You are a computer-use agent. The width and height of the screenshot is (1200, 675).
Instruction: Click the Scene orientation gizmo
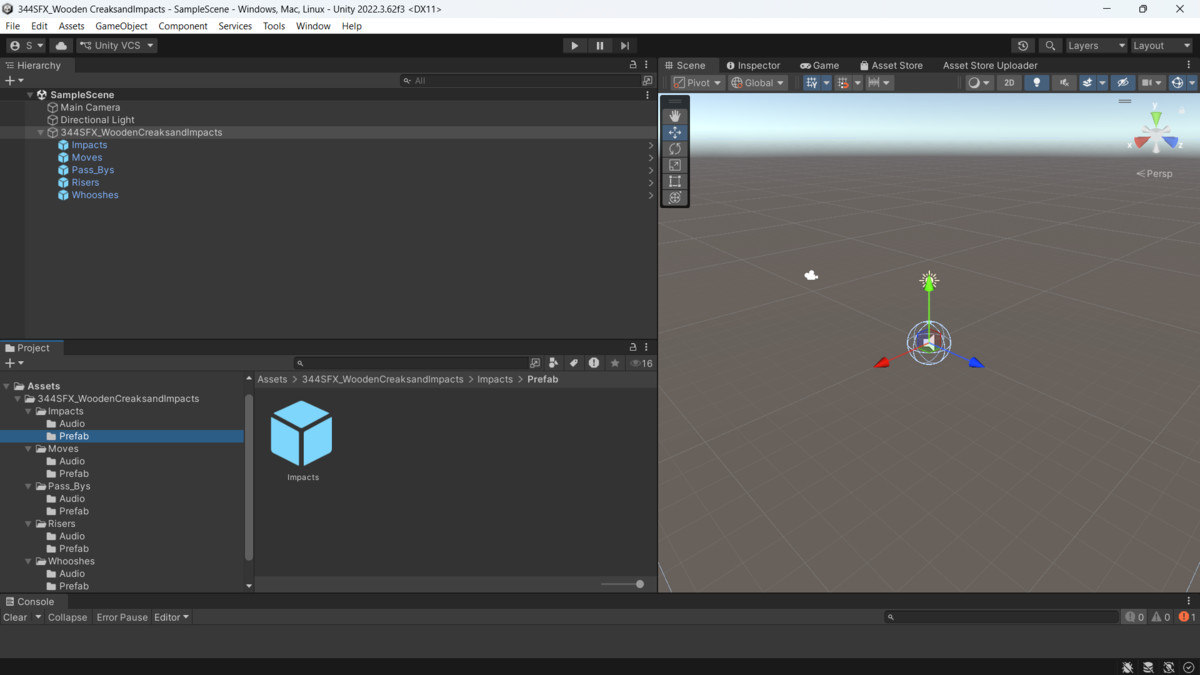(1156, 133)
